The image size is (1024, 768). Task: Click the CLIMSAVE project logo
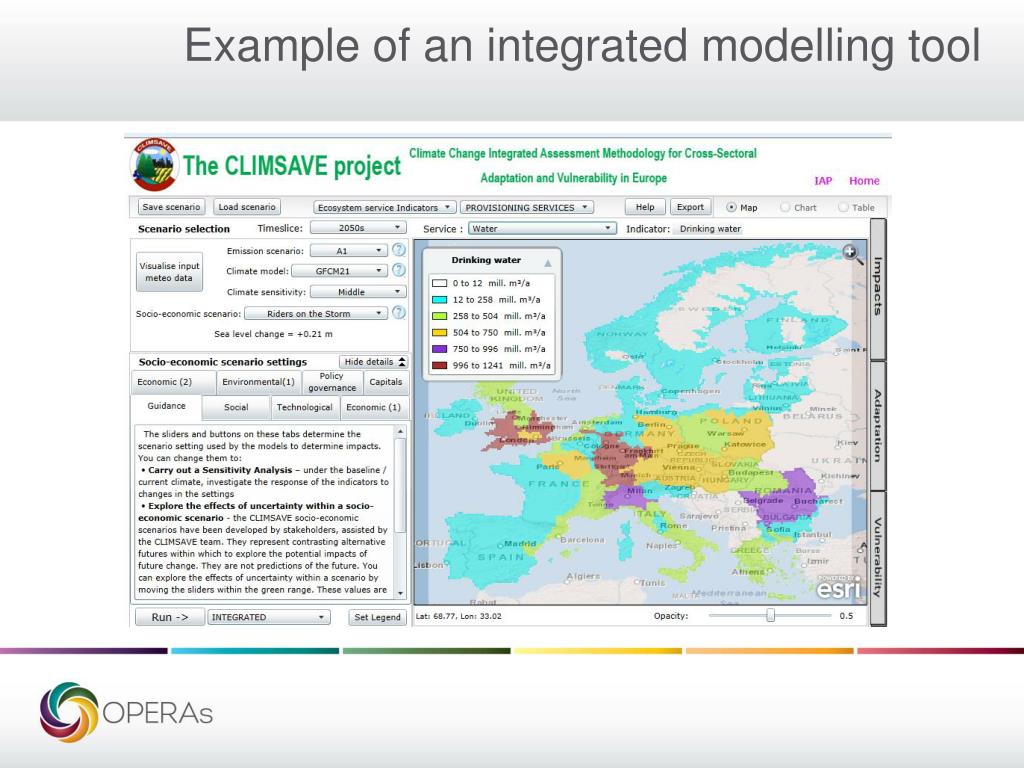tap(154, 165)
